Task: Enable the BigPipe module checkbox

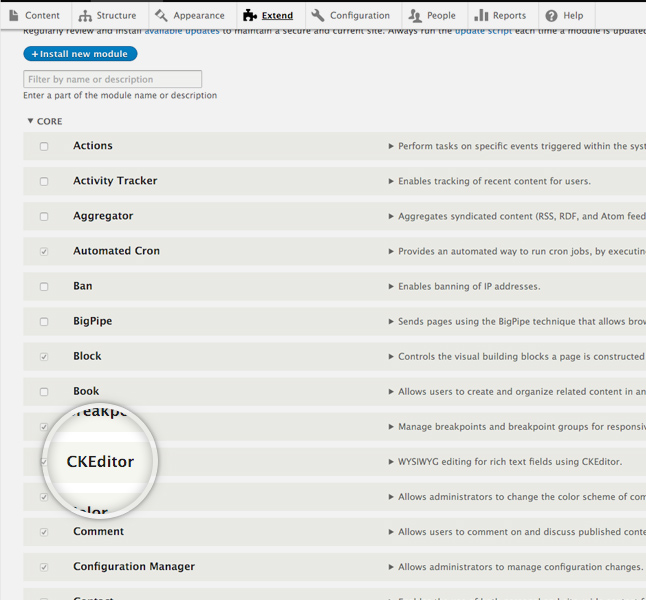Action: pyautogui.click(x=44, y=321)
